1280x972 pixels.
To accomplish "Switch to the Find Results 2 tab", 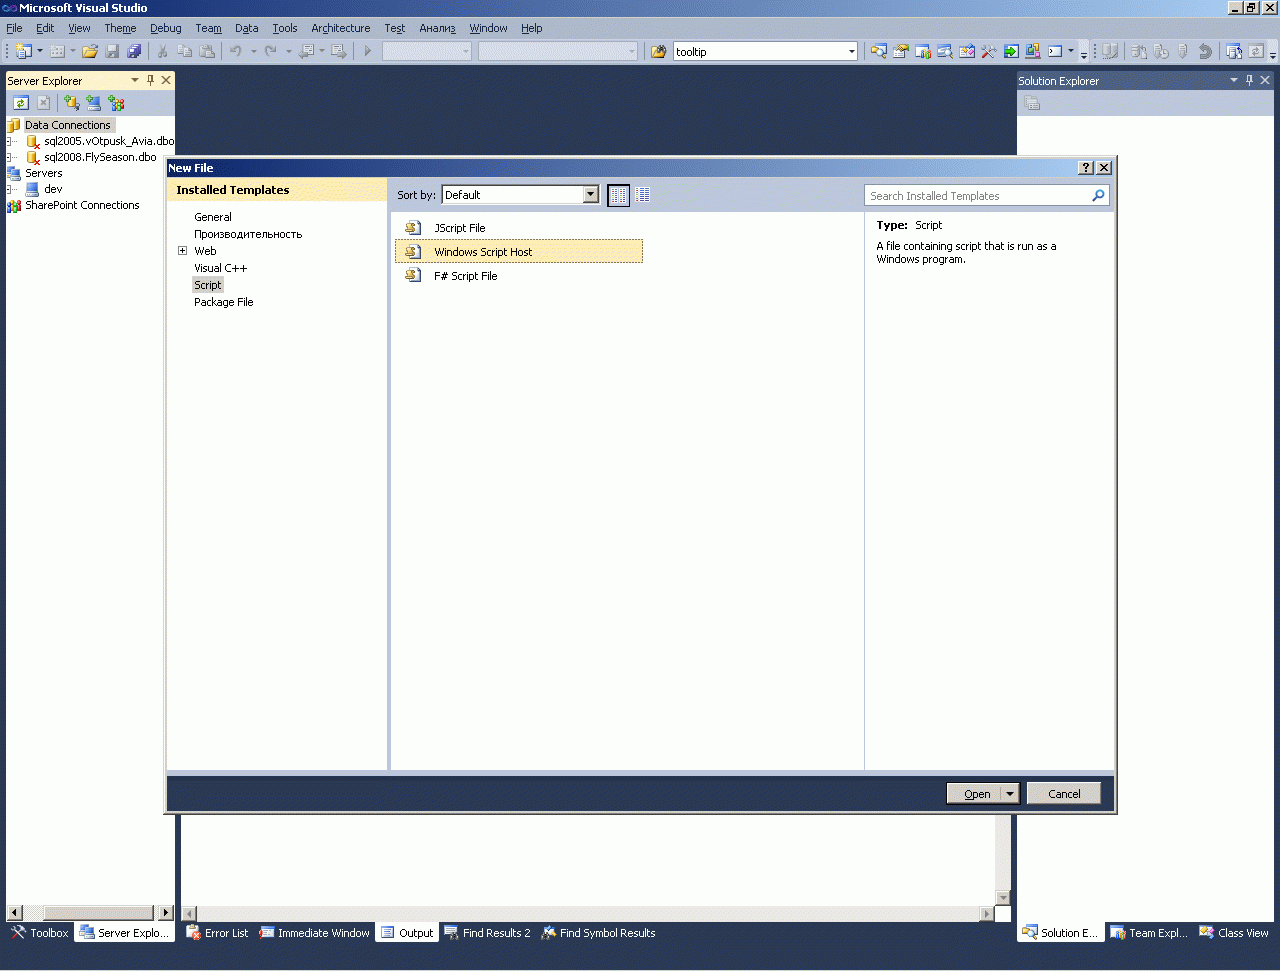I will pos(487,933).
